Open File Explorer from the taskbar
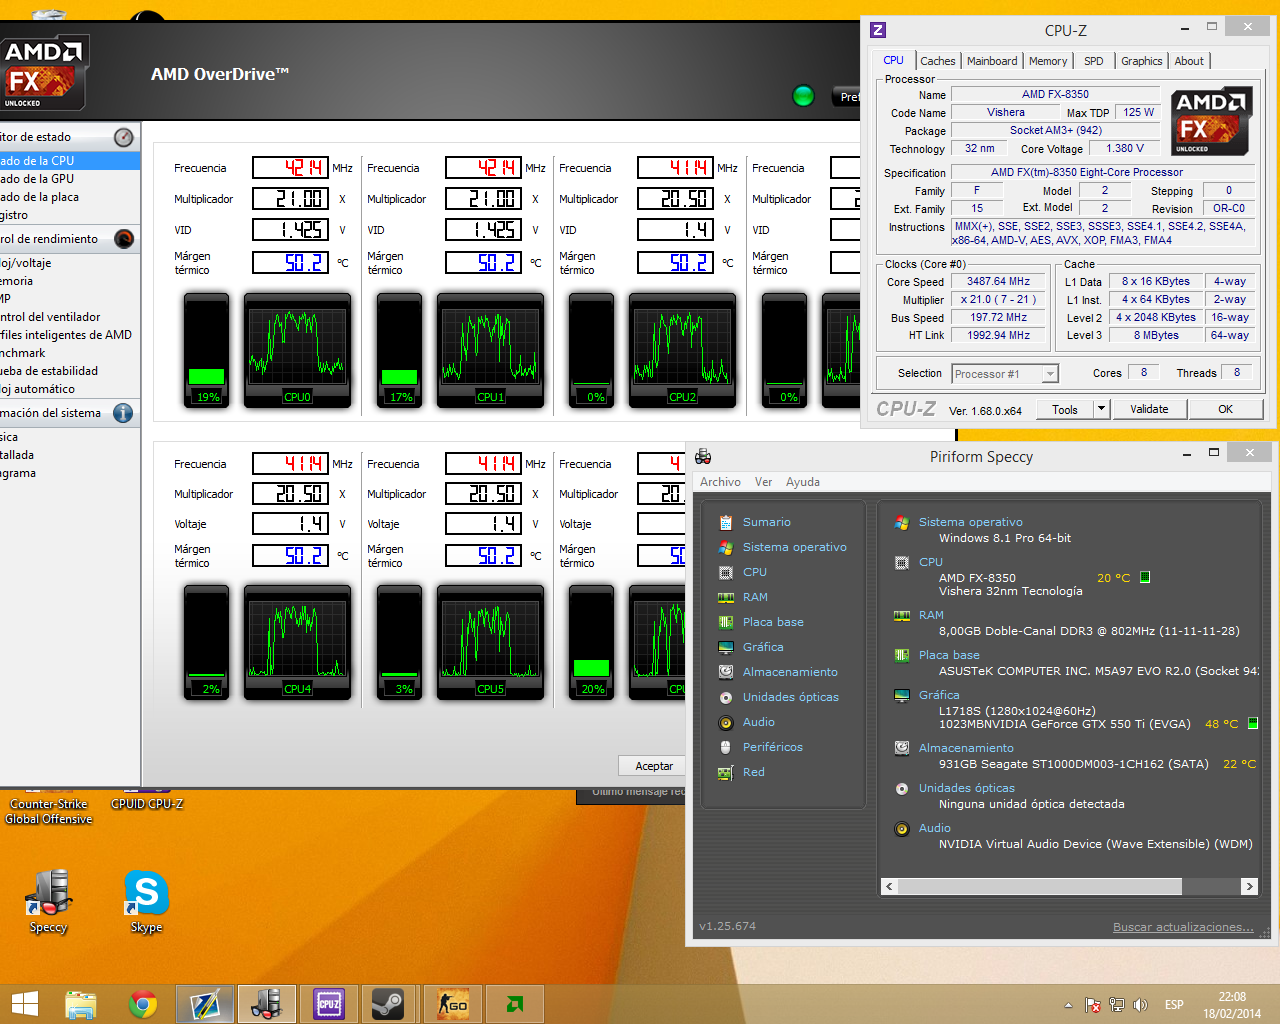The image size is (1280, 1024). 80,1004
